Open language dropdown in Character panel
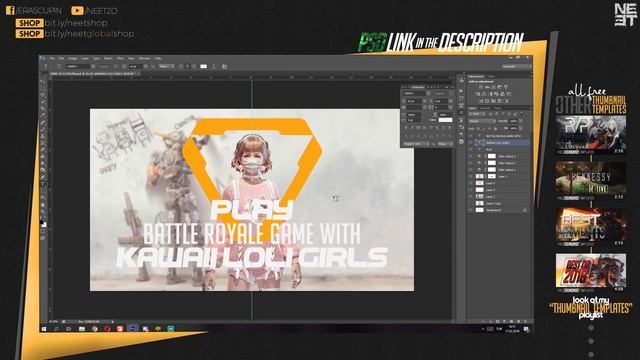640x360 pixels. [416, 144]
